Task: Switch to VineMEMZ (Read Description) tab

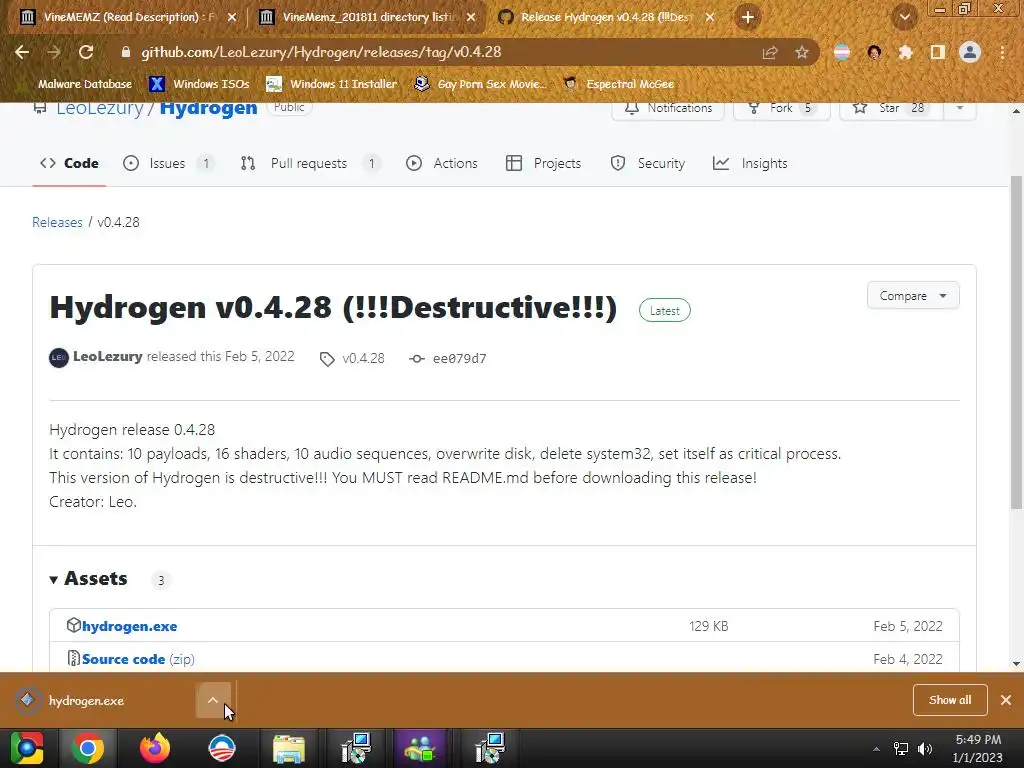Action: [x=127, y=17]
